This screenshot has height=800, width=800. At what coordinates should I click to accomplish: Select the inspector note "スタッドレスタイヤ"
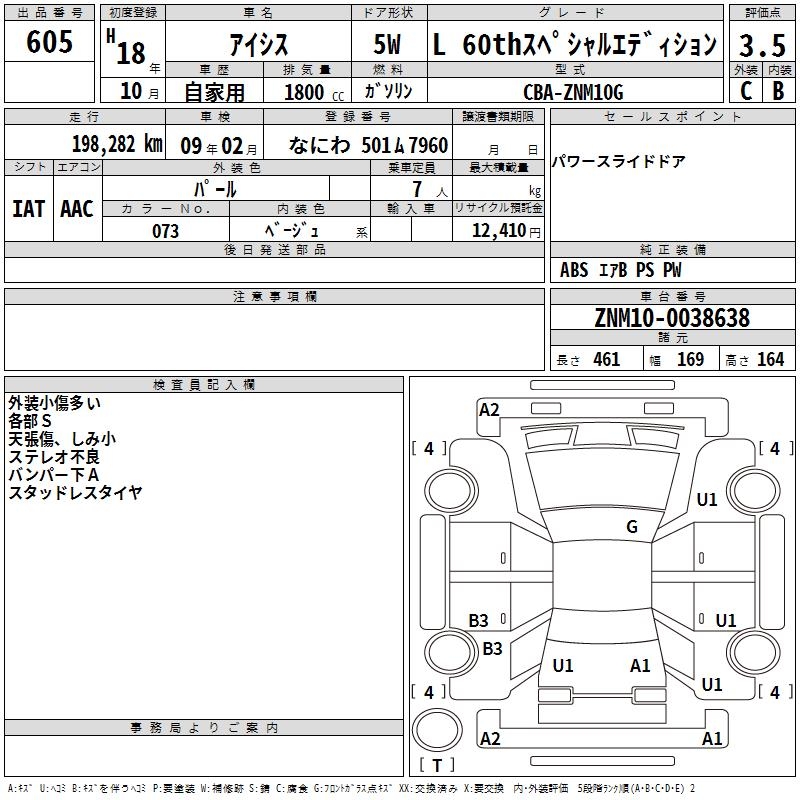point(75,492)
